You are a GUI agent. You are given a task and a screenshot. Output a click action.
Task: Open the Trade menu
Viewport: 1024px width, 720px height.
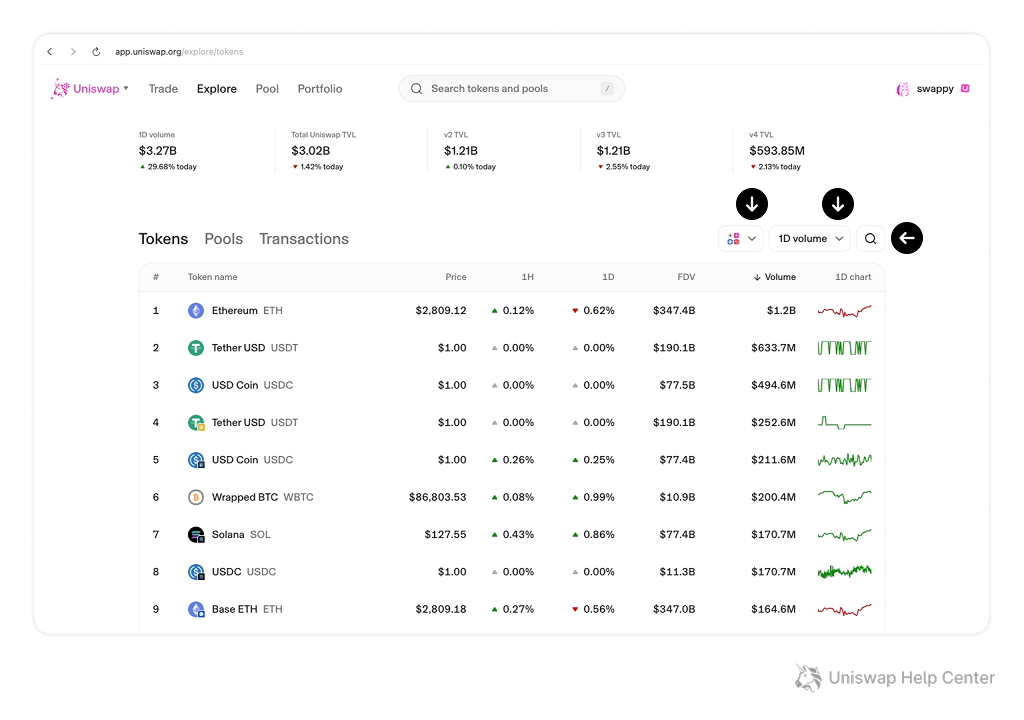tap(163, 89)
